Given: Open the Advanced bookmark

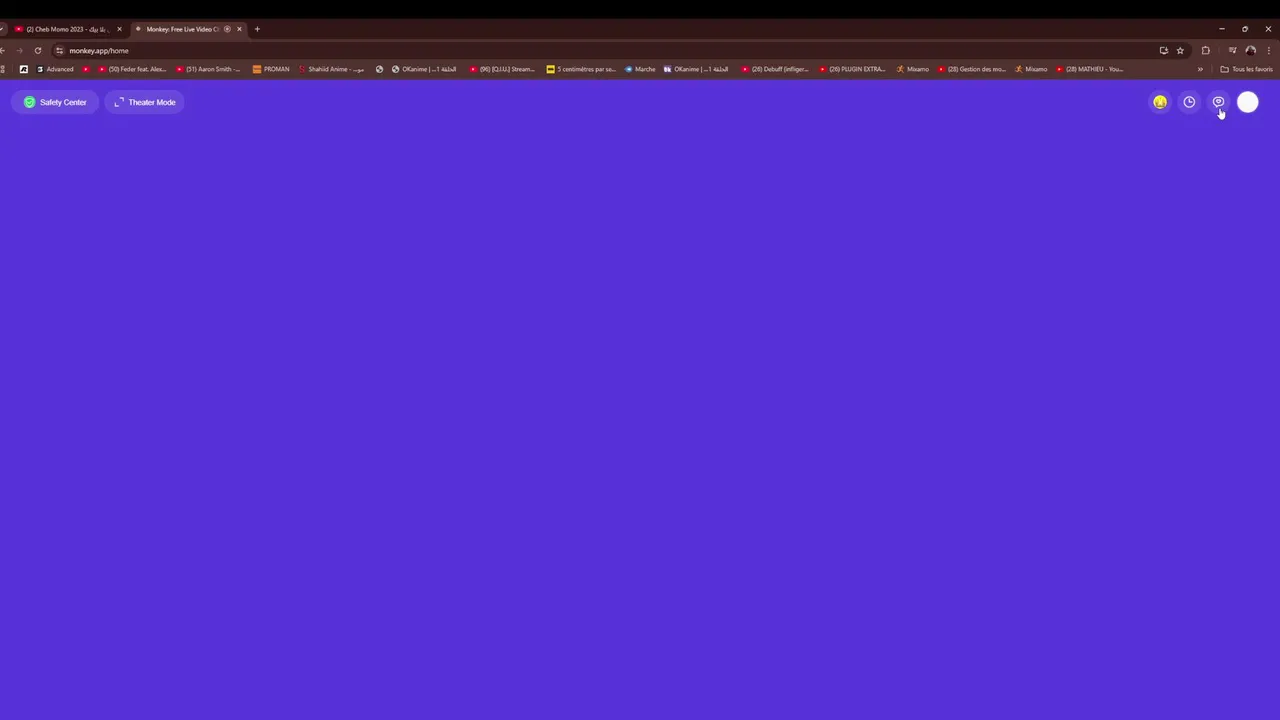Looking at the screenshot, I should point(55,69).
